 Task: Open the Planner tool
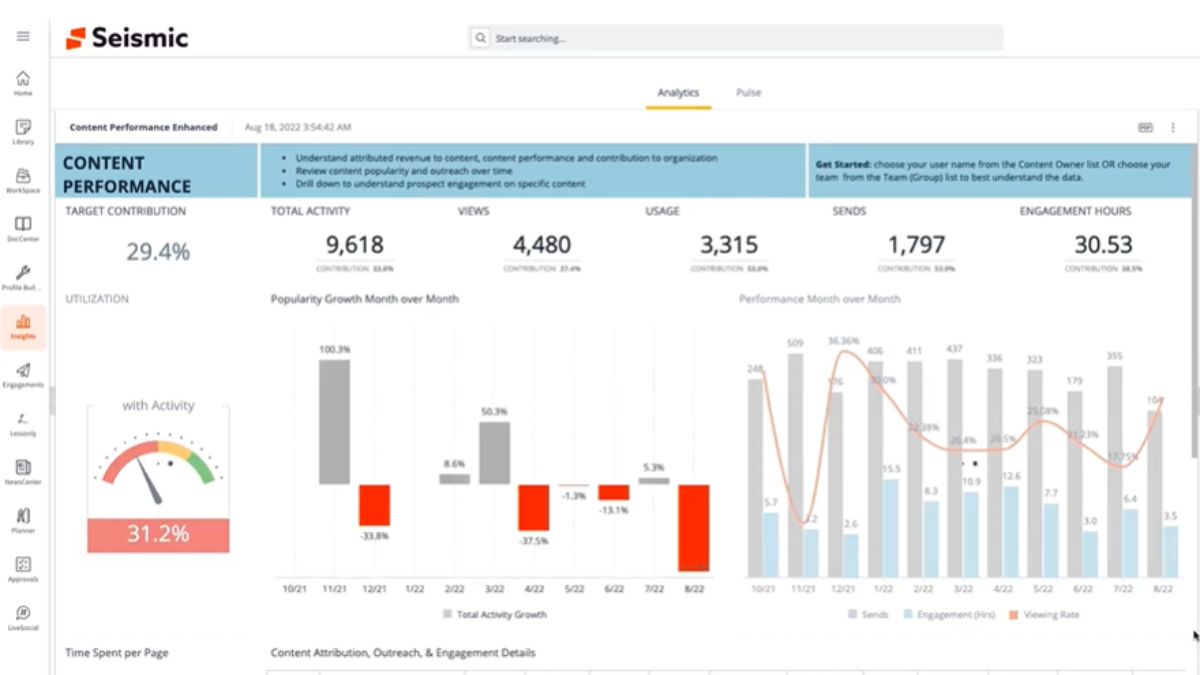point(22,519)
